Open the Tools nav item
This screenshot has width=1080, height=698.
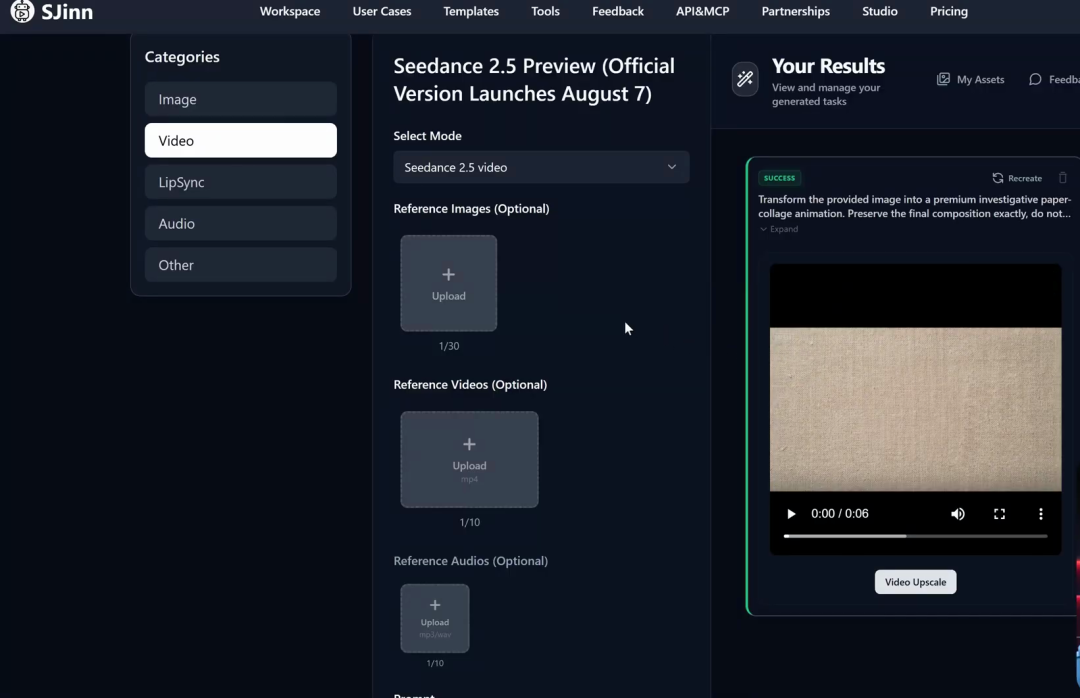pyautogui.click(x=546, y=11)
